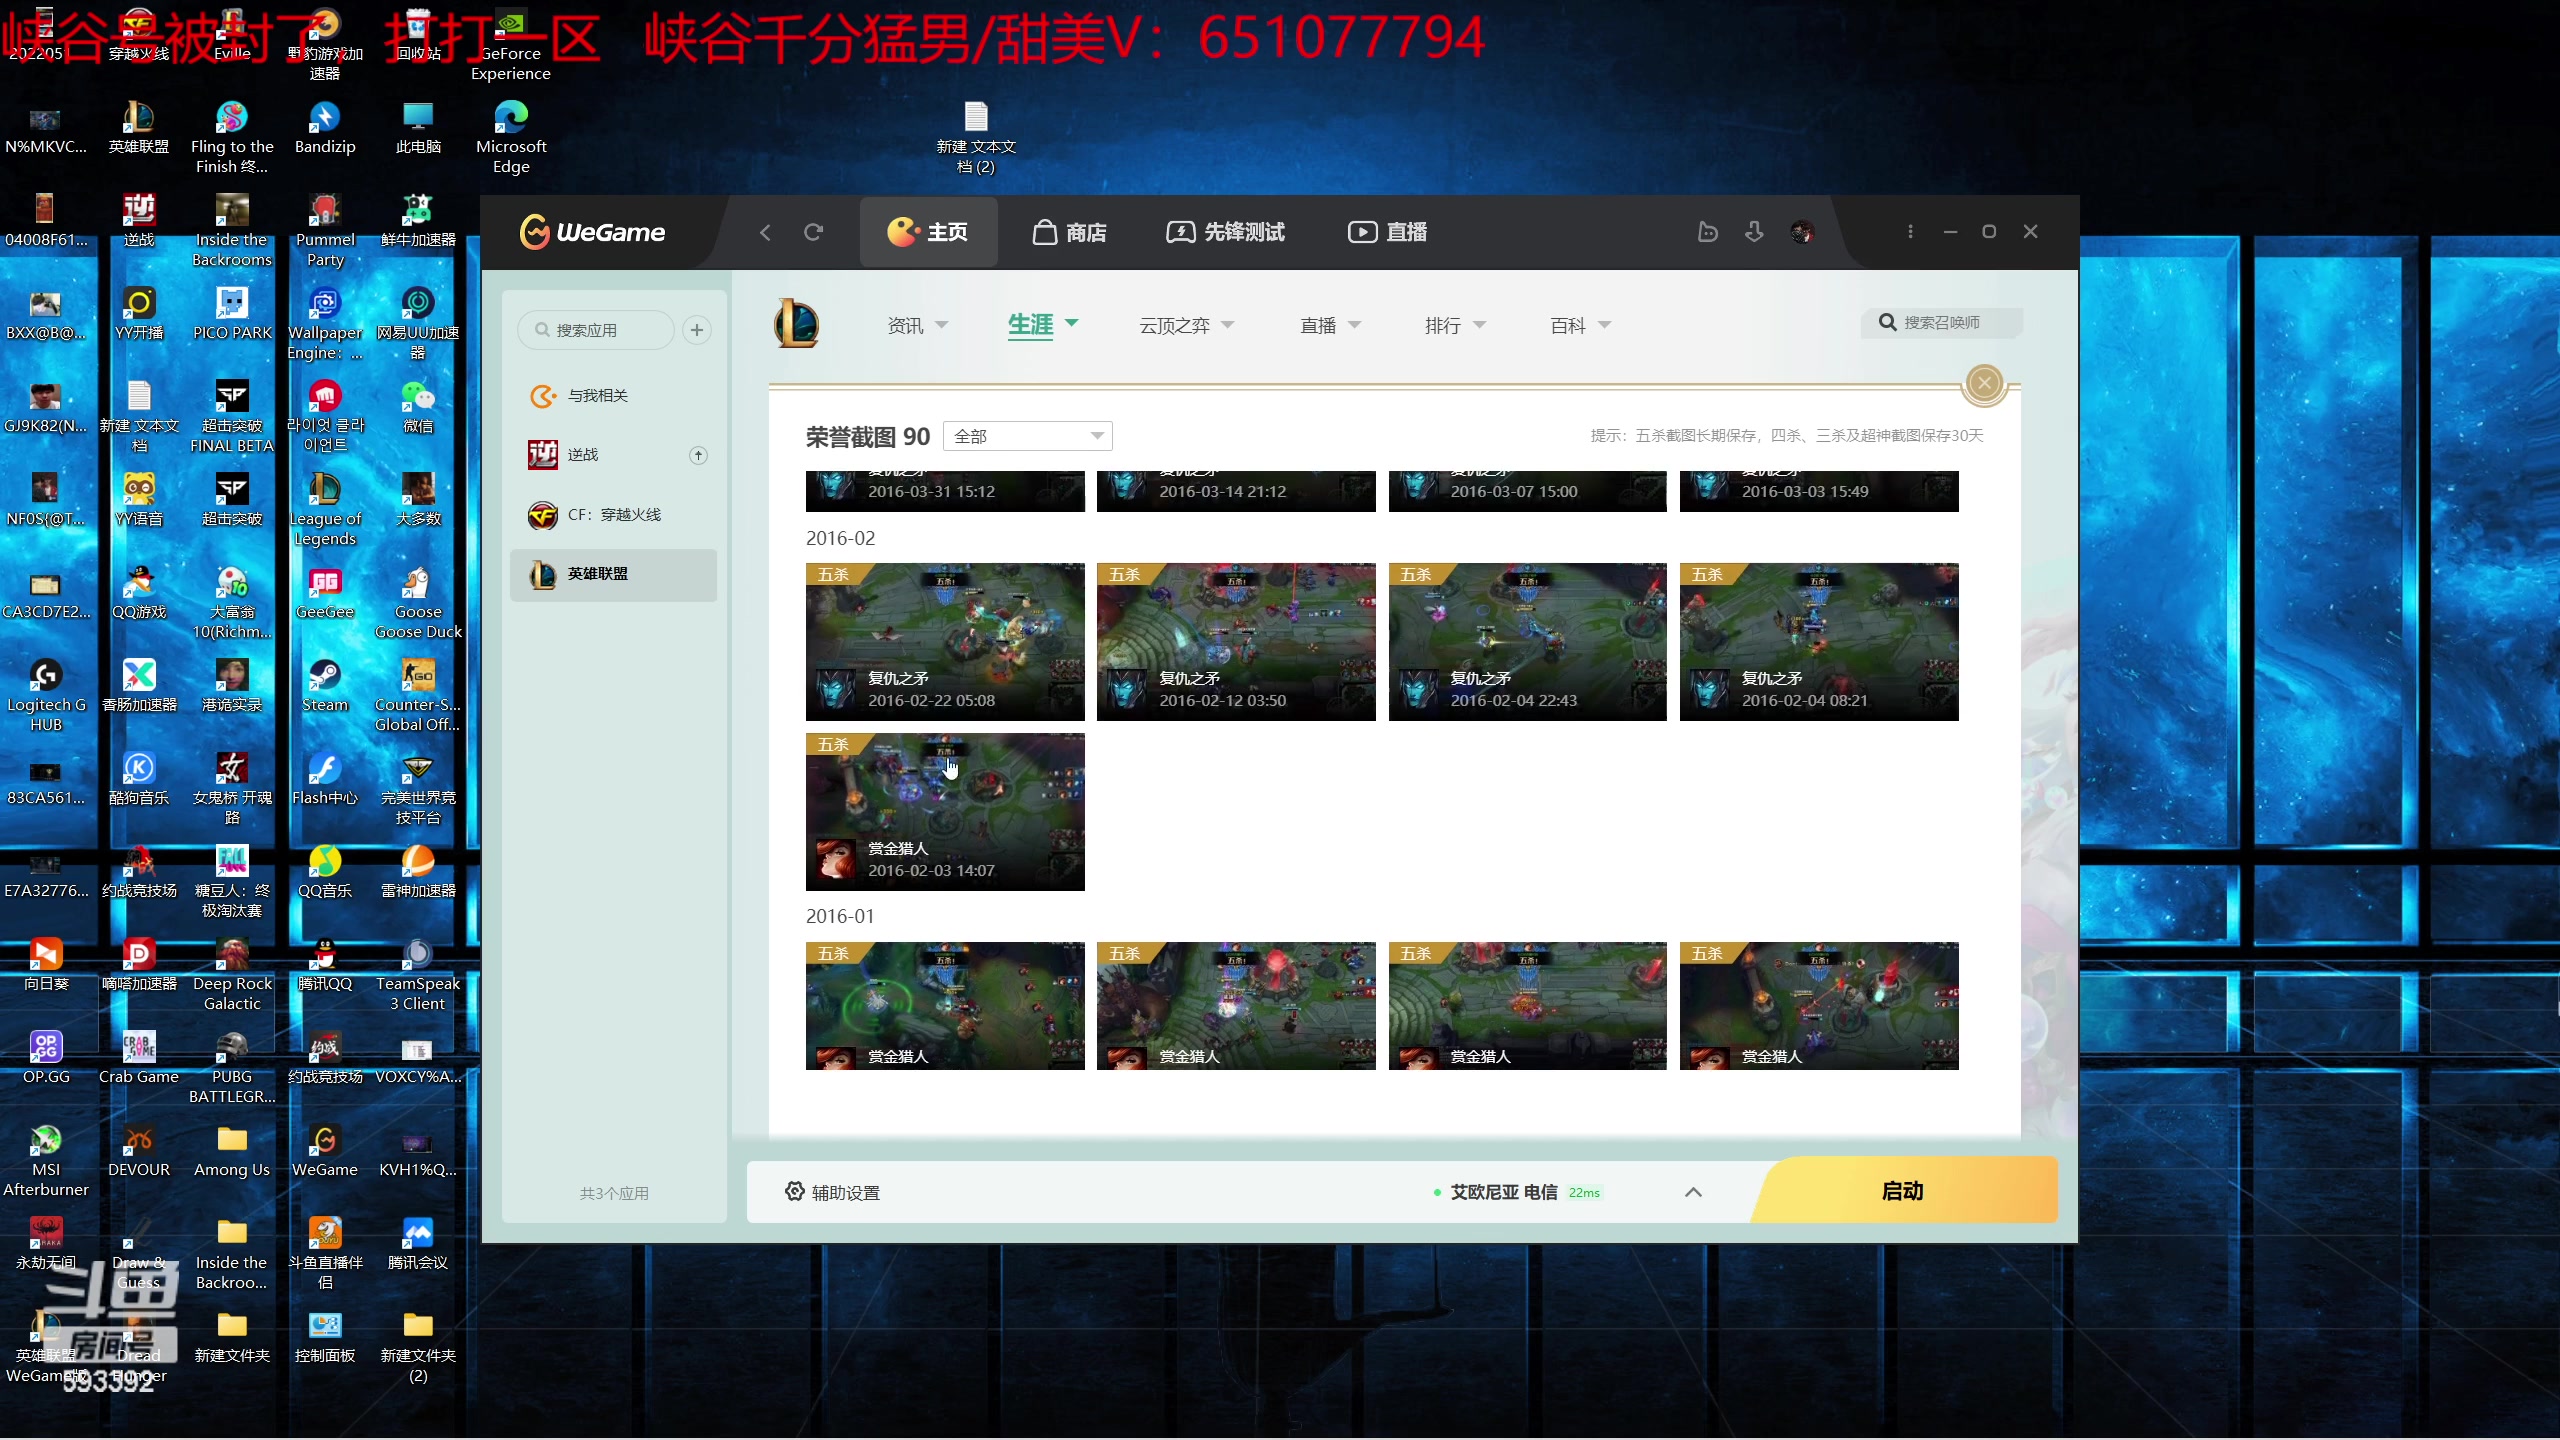Open 复仇之矛 screenshot 2016-02-04 22:43
The image size is (2560, 1440).
coord(1527,641)
